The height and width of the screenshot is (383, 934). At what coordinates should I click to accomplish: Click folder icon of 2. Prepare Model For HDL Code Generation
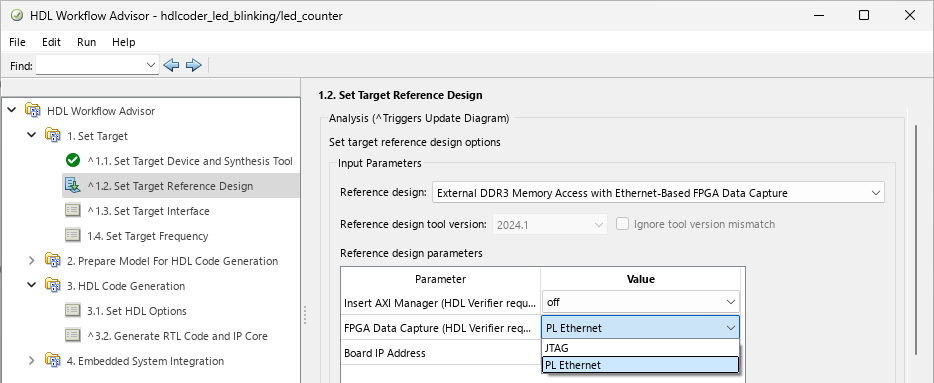pyautogui.click(x=53, y=261)
